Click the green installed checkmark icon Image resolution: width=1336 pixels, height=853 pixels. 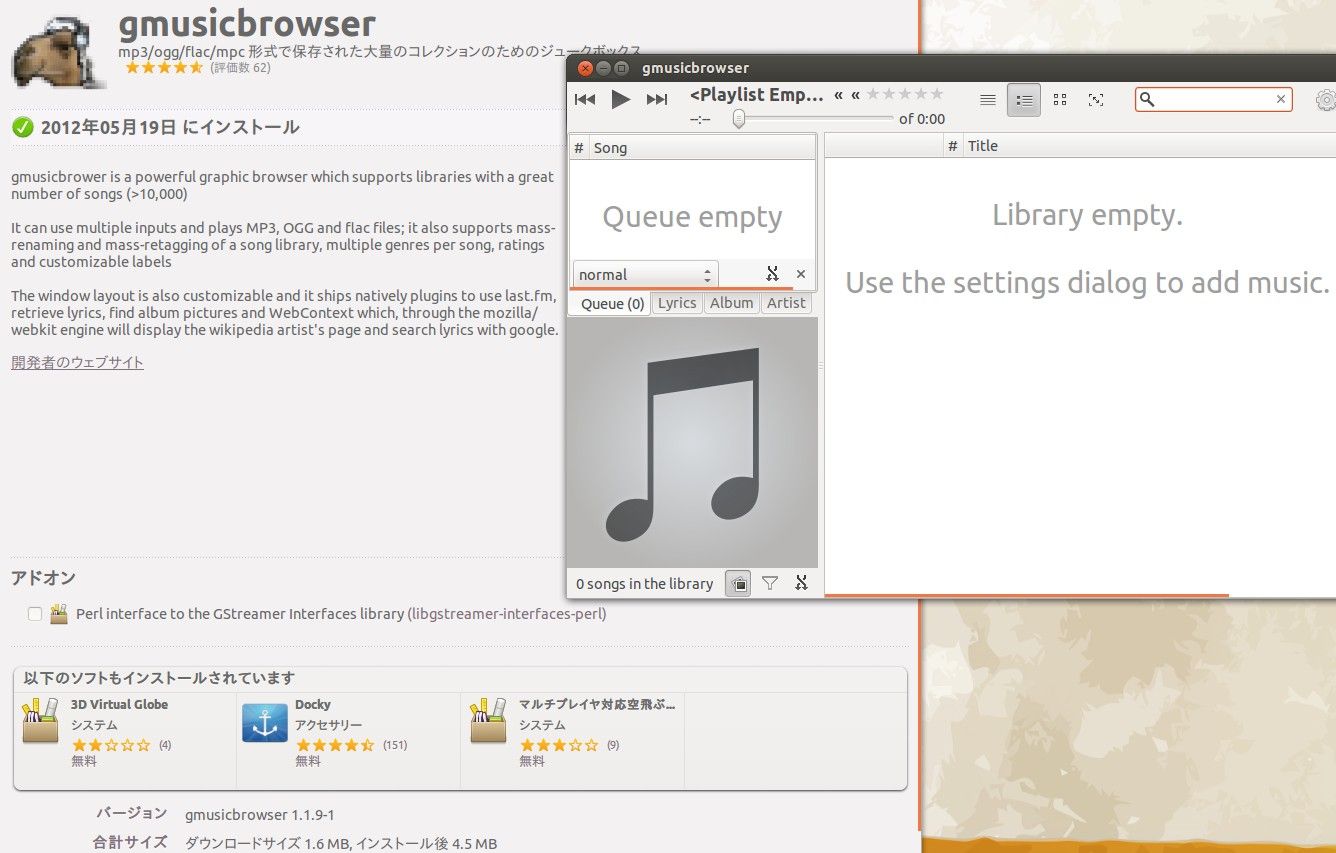[23, 127]
